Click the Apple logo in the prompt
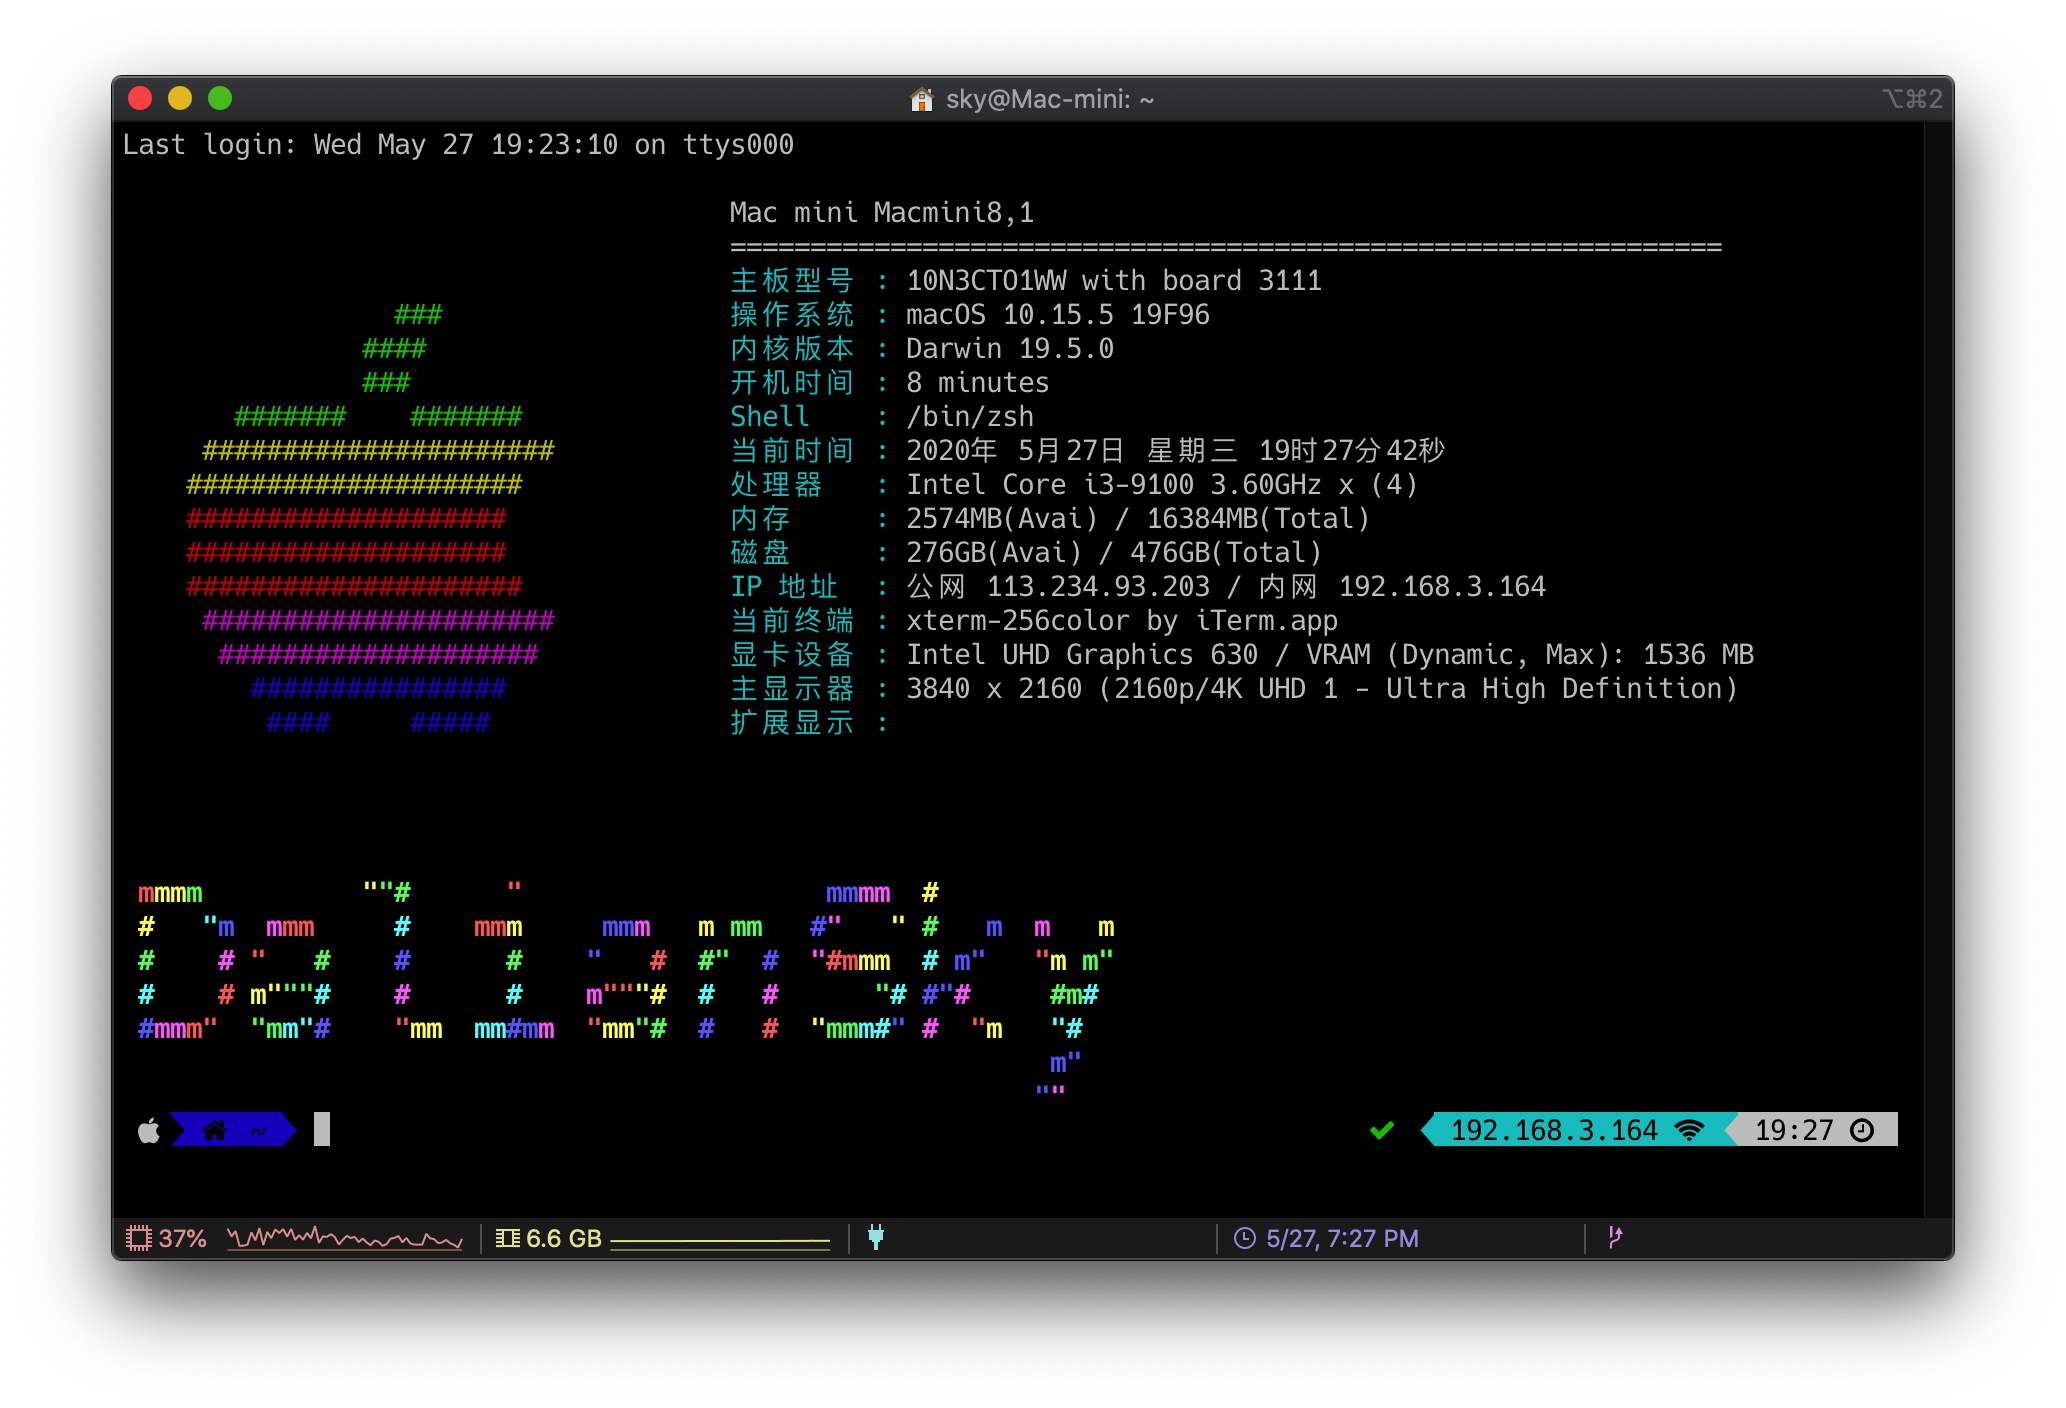Image resolution: width=2066 pixels, height=1408 pixels. (149, 1130)
